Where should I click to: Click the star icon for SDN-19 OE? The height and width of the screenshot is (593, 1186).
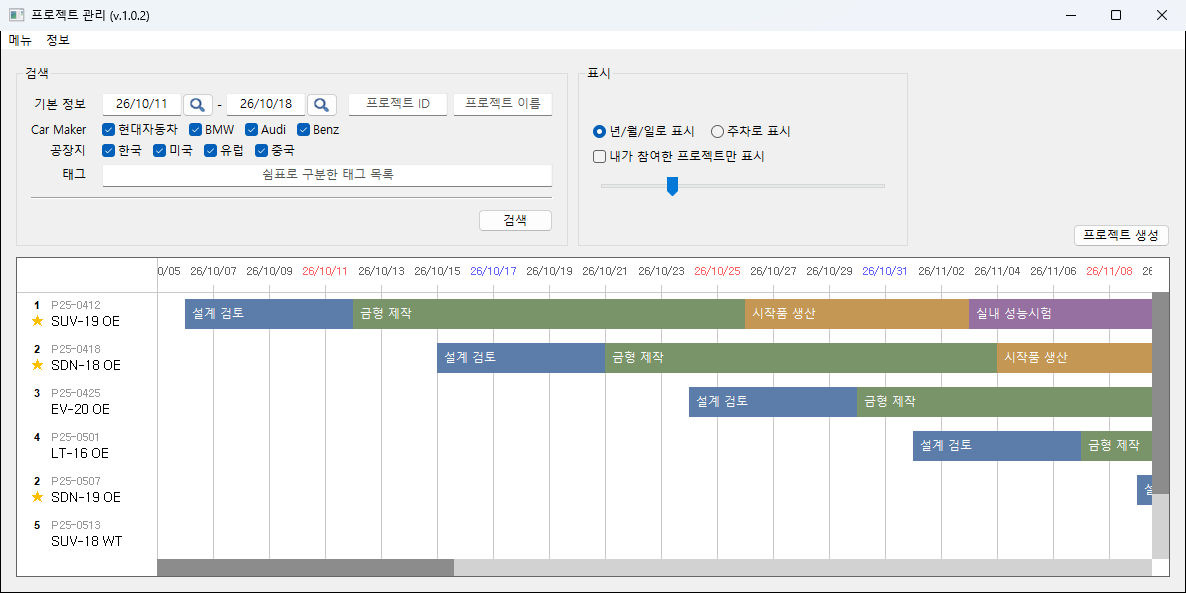tap(37, 497)
